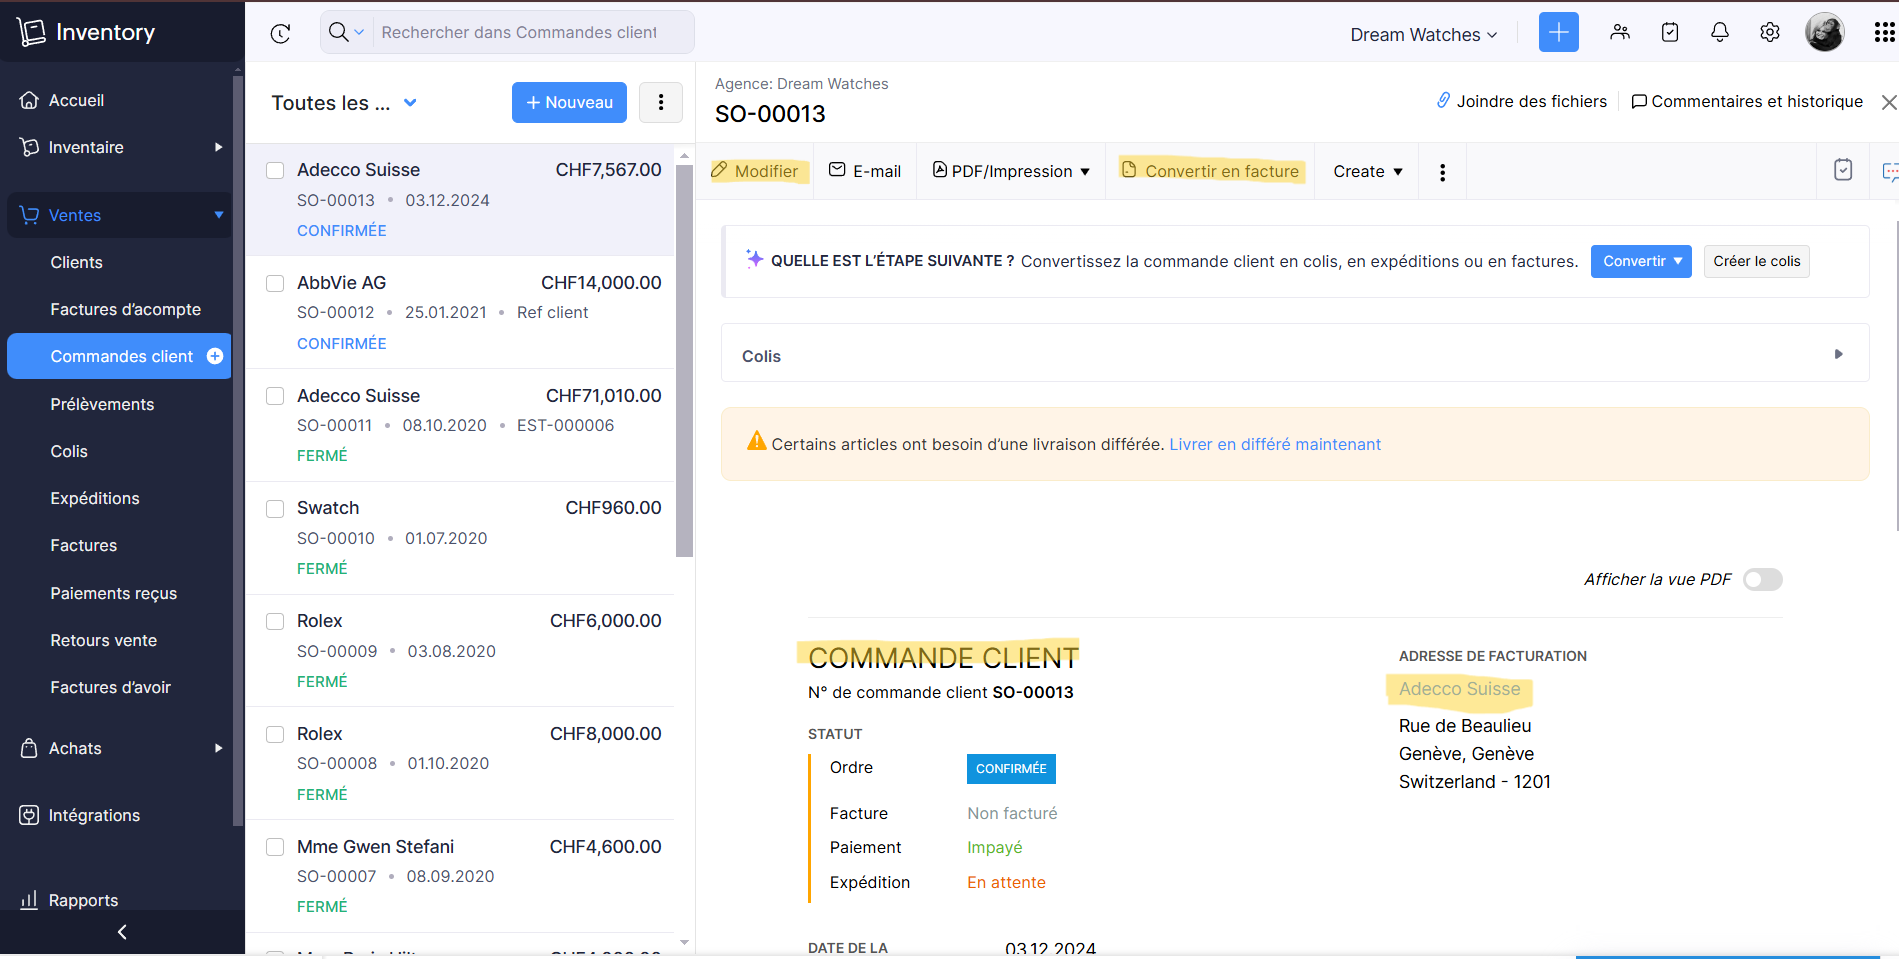
Task: Click the Nouveau button
Action: [x=569, y=102]
